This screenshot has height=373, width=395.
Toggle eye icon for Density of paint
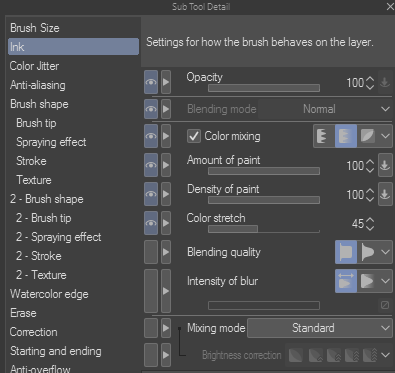coord(151,194)
